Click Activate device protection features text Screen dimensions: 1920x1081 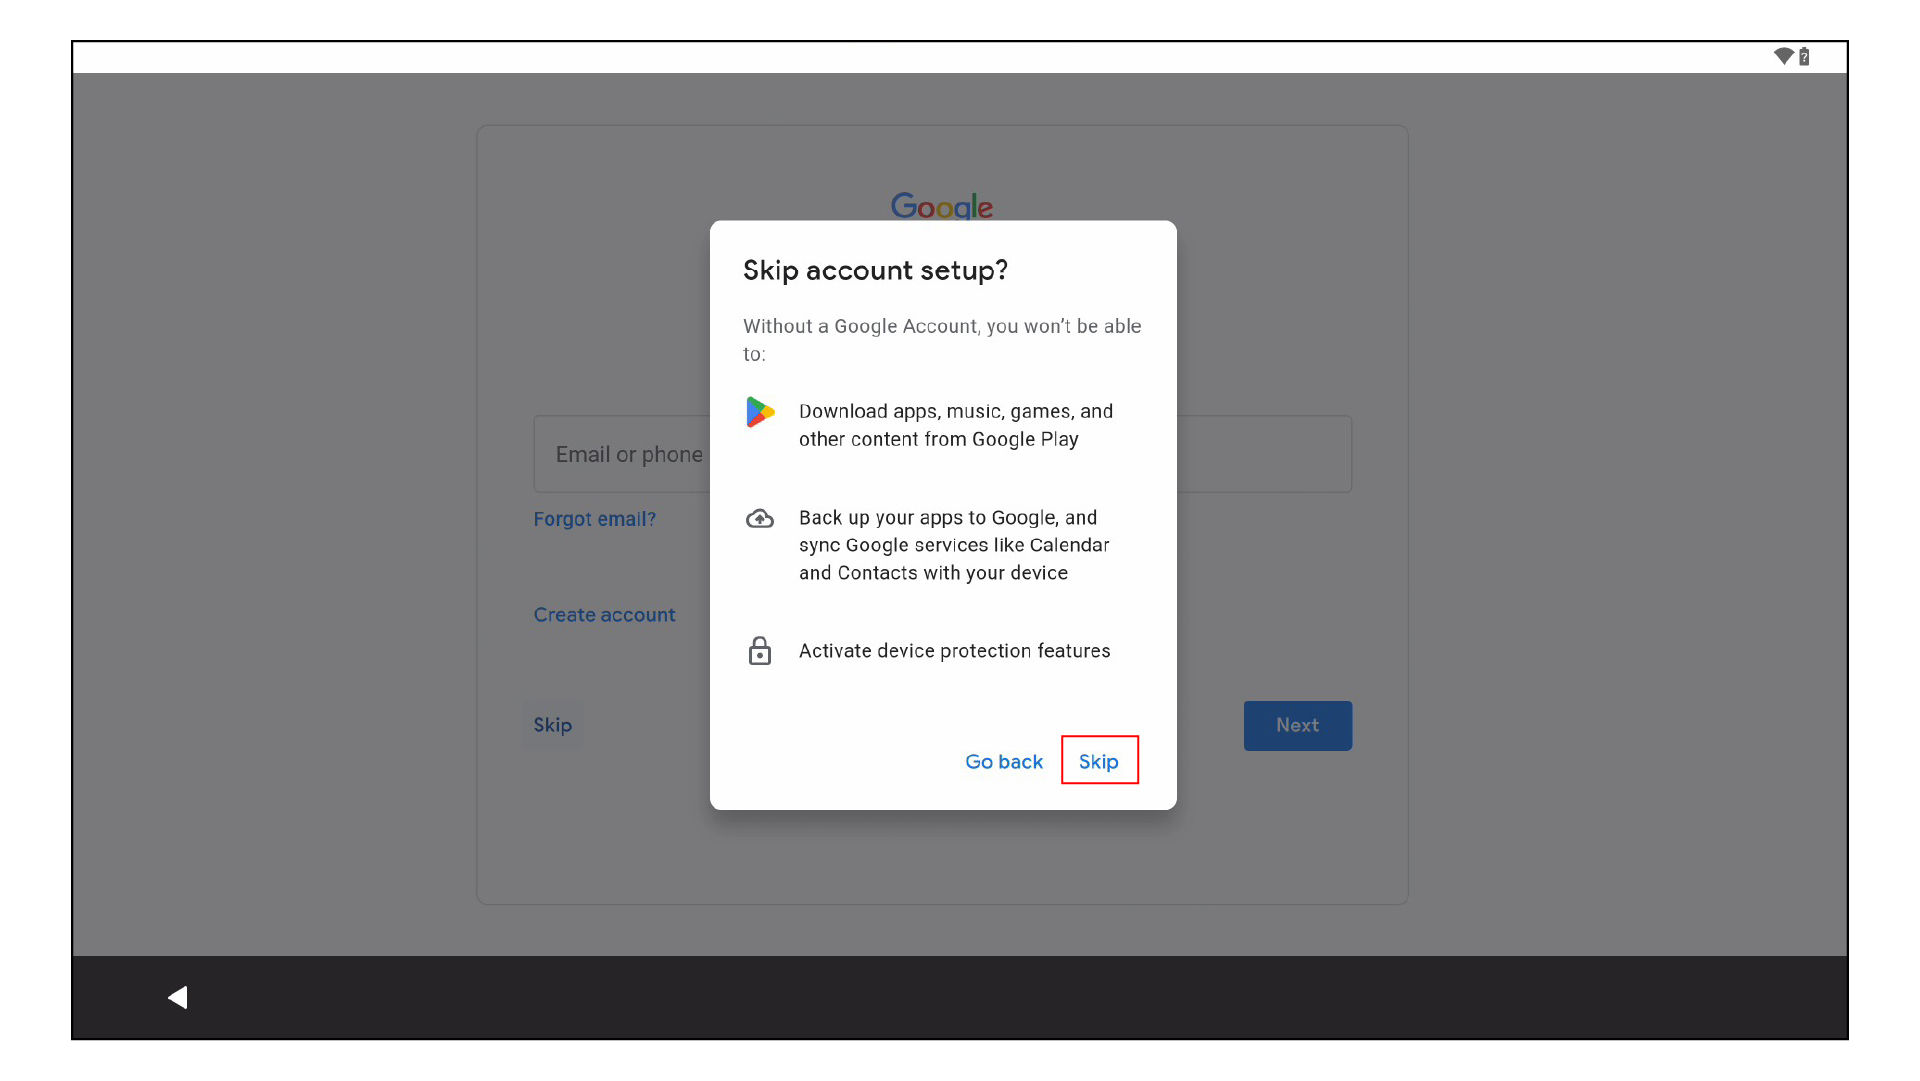(954, 651)
